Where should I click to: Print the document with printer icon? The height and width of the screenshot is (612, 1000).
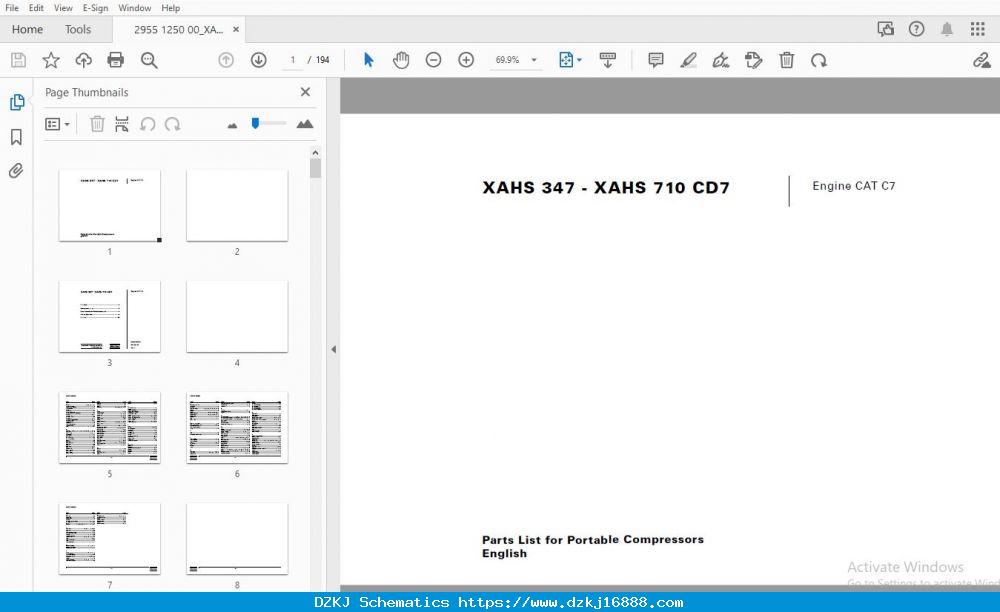[115, 60]
